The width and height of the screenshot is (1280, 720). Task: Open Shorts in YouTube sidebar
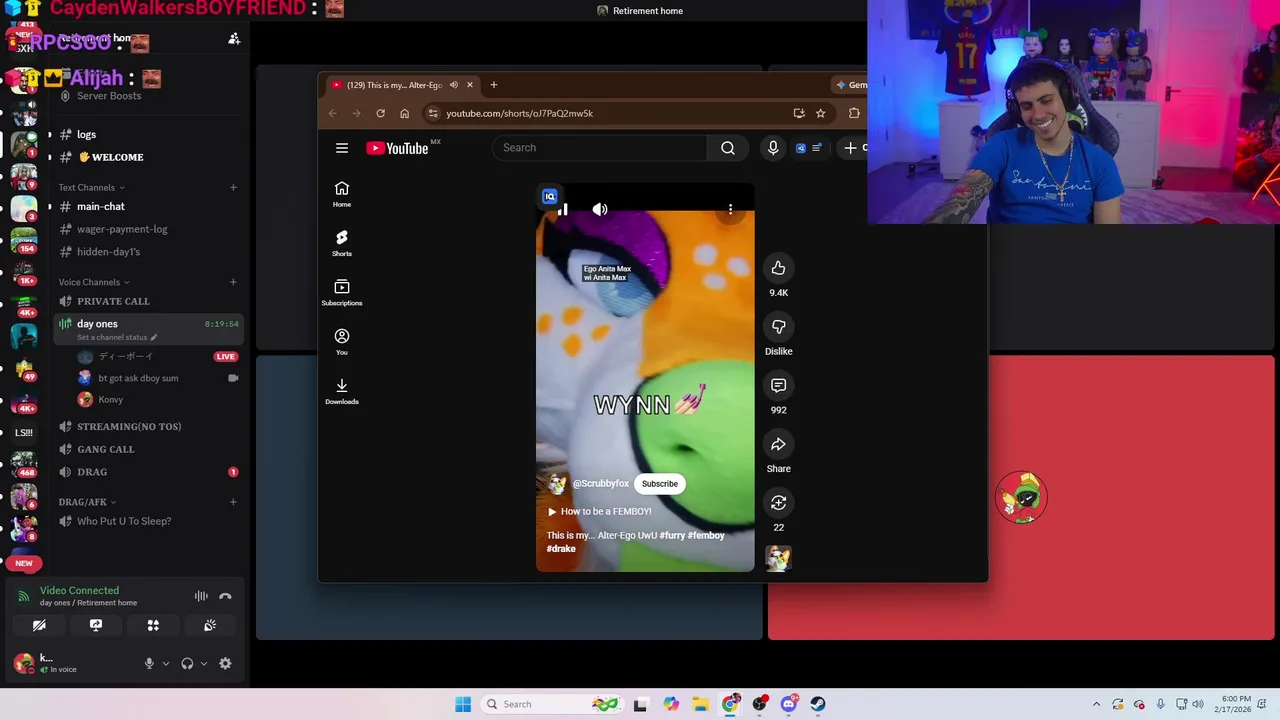[x=342, y=243]
